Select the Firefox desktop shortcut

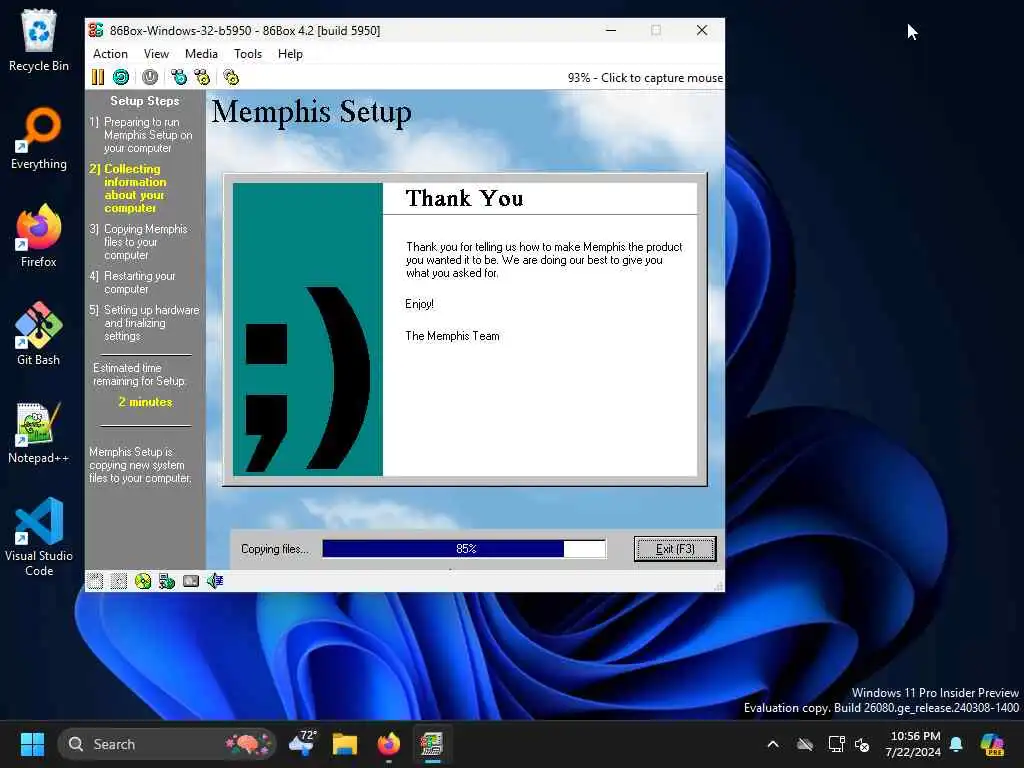pos(39,236)
